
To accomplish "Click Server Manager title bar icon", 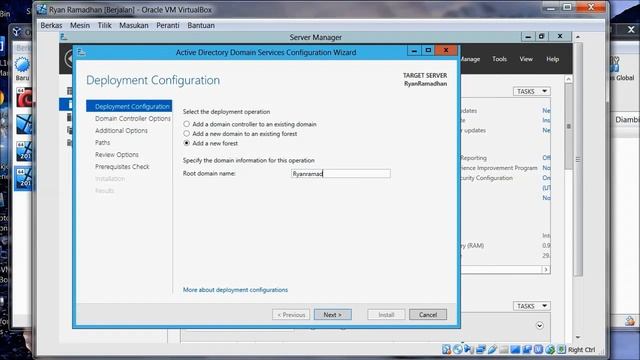I will click(64, 37).
